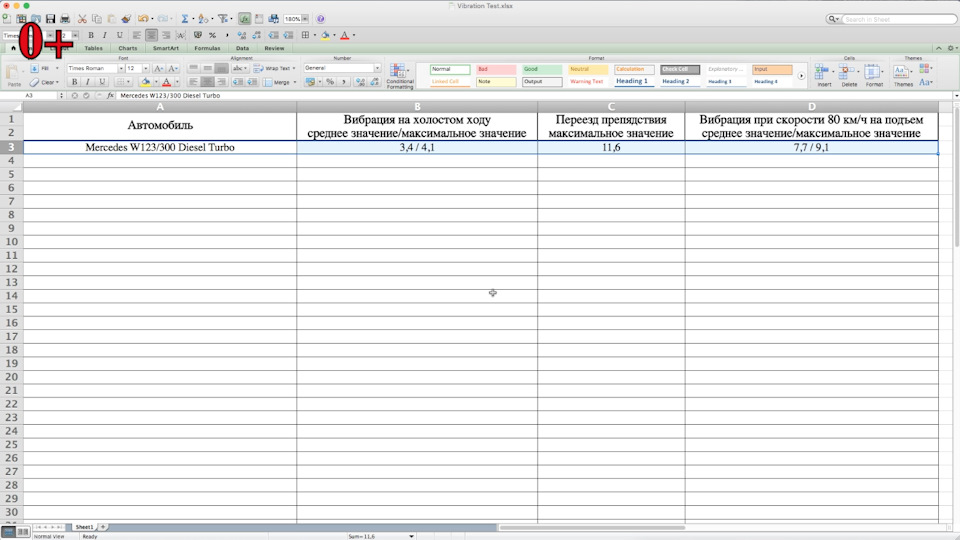The image size is (960, 540).
Task: Switch to Page Layout view button
Action: [x=23, y=531]
